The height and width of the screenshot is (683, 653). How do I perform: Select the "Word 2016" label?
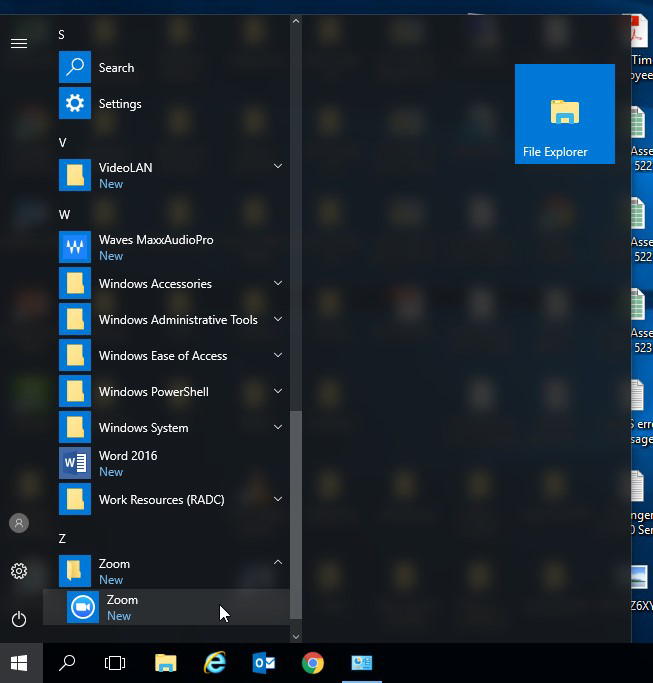[128, 456]
